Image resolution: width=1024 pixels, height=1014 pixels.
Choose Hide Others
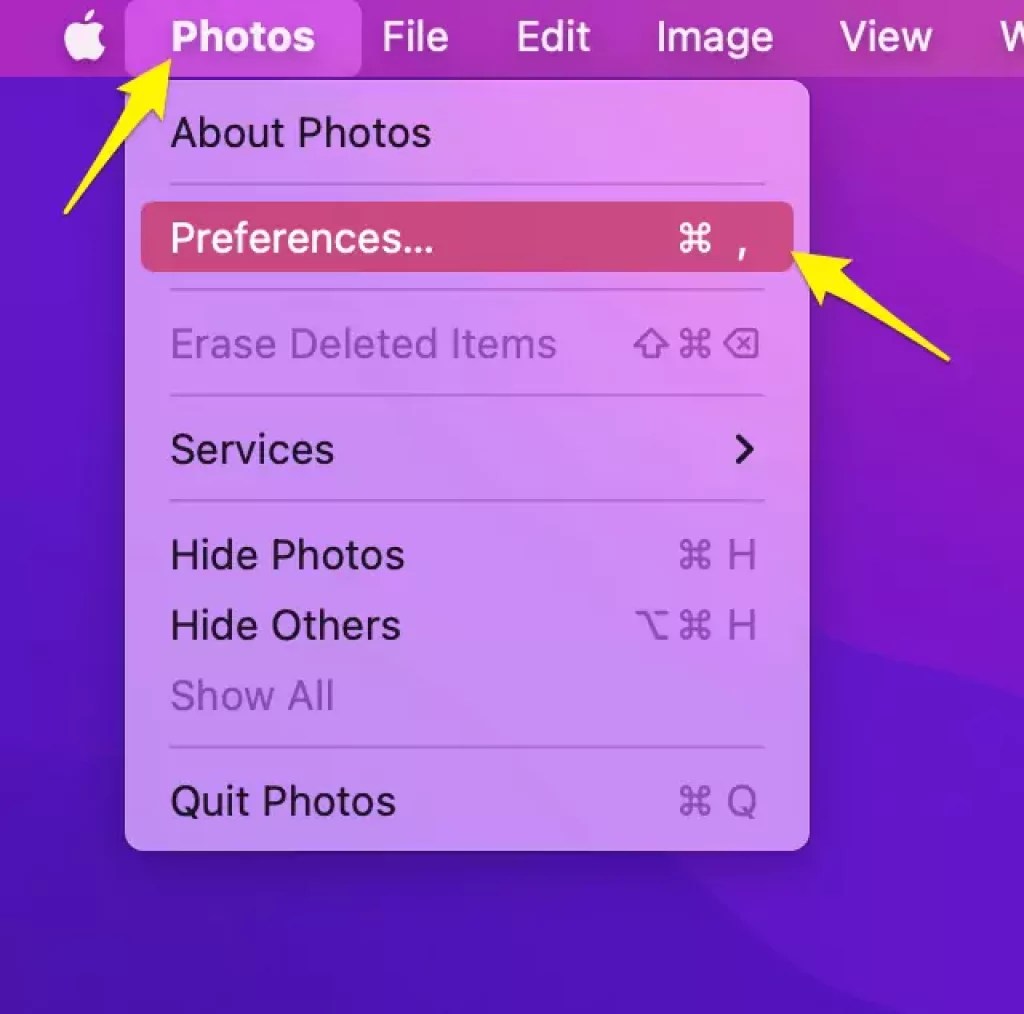(285, 625)
